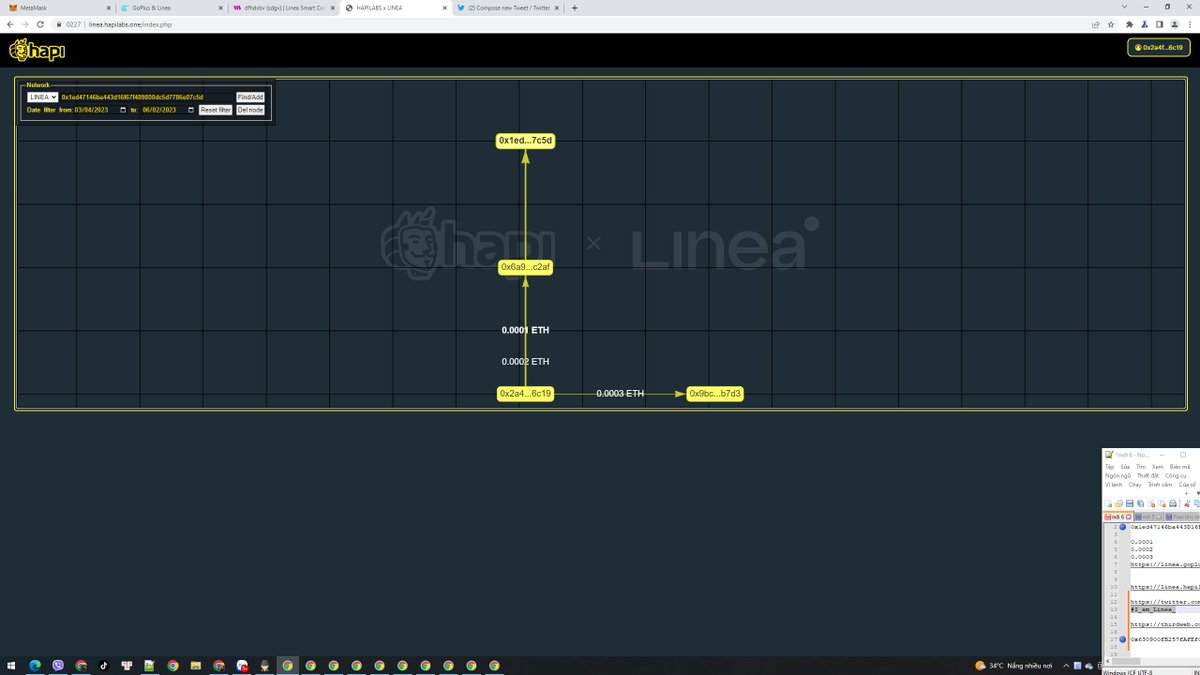Select the 0x2a4...6c19 node
This screenshot has width=1200, height=675.
click(x=525, y=394)
